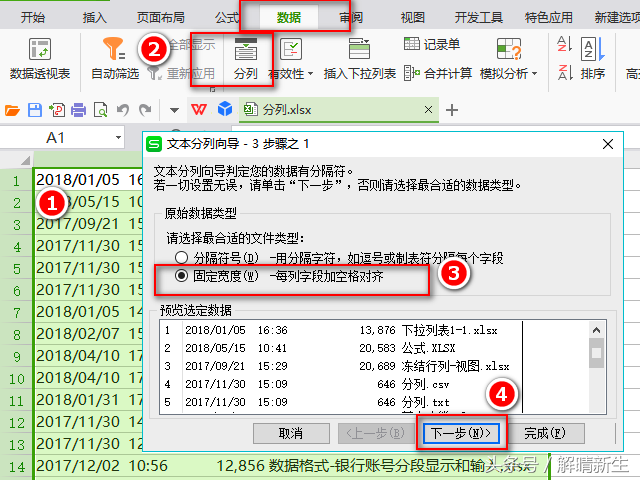Click preview row 冻结行列-视图.xlsx
This screenshot has height=480, width=640.
(x=341, y=366)
